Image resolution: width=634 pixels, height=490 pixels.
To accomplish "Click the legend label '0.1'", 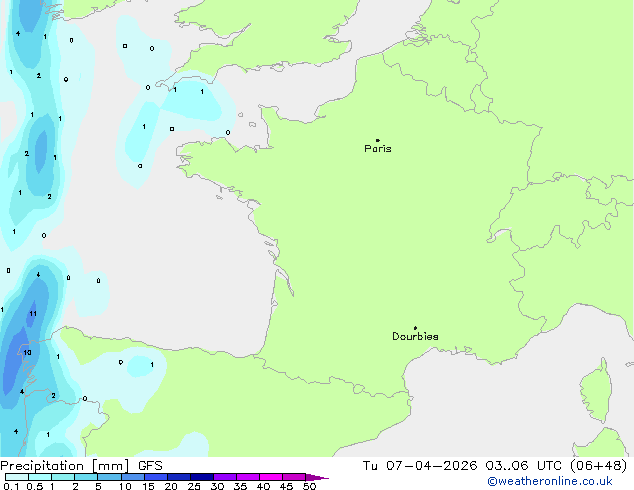I will [11, 486].
